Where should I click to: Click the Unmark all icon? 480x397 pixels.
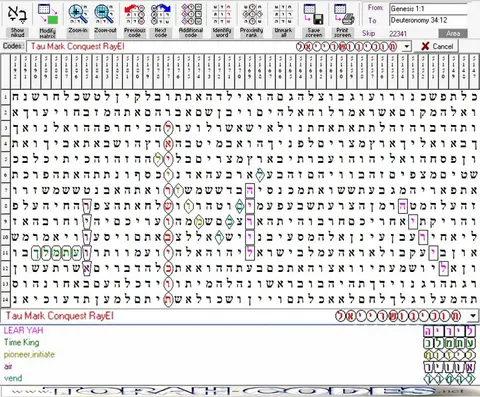(283, 14)
